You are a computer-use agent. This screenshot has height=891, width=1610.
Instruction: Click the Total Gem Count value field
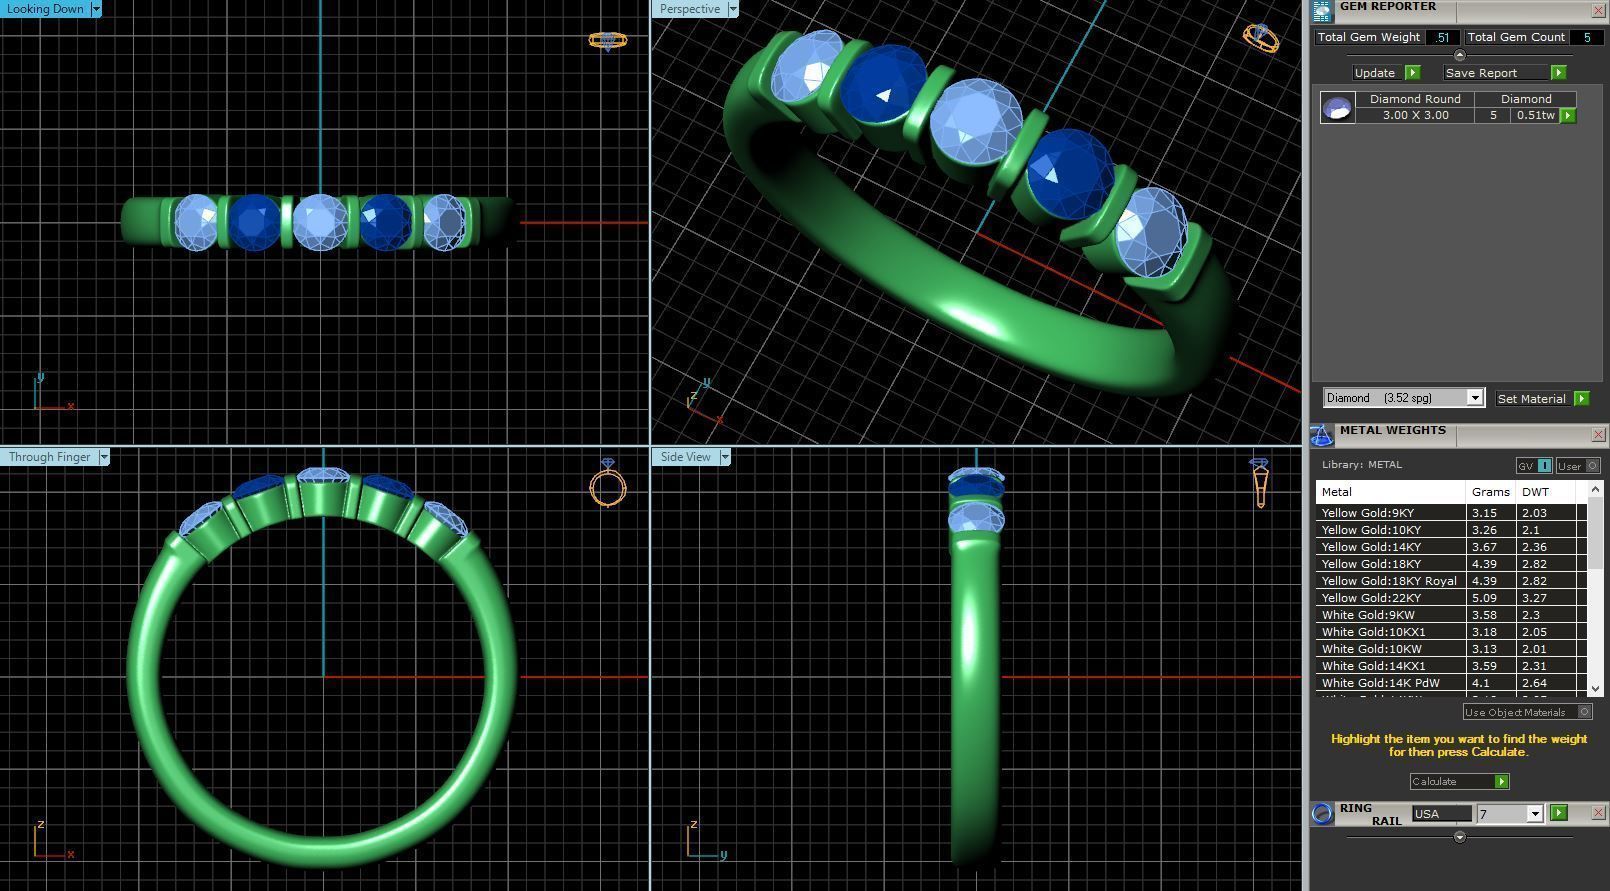coord(1586,37)
